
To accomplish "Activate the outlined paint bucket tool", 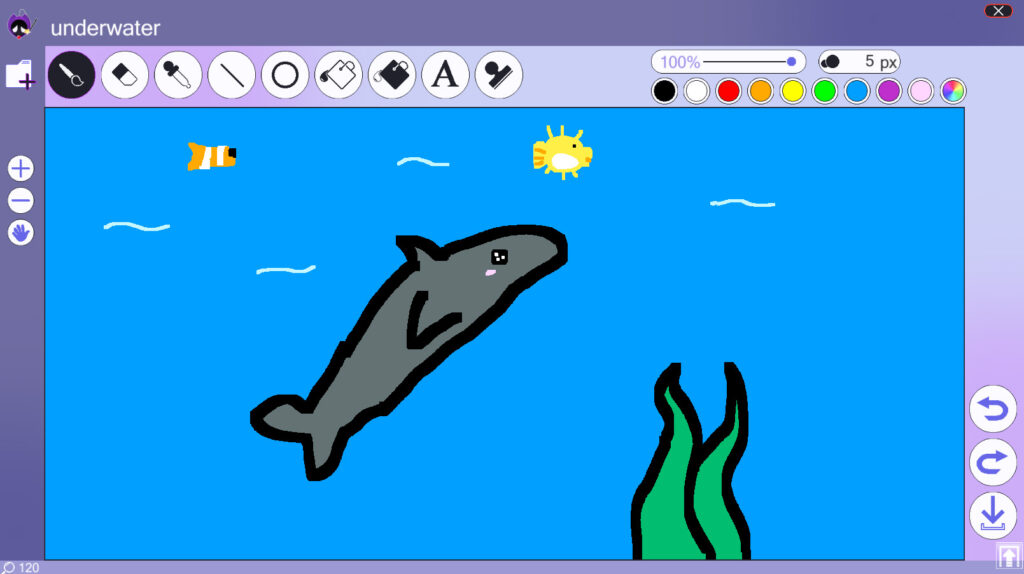I will (x=339, y=75).
